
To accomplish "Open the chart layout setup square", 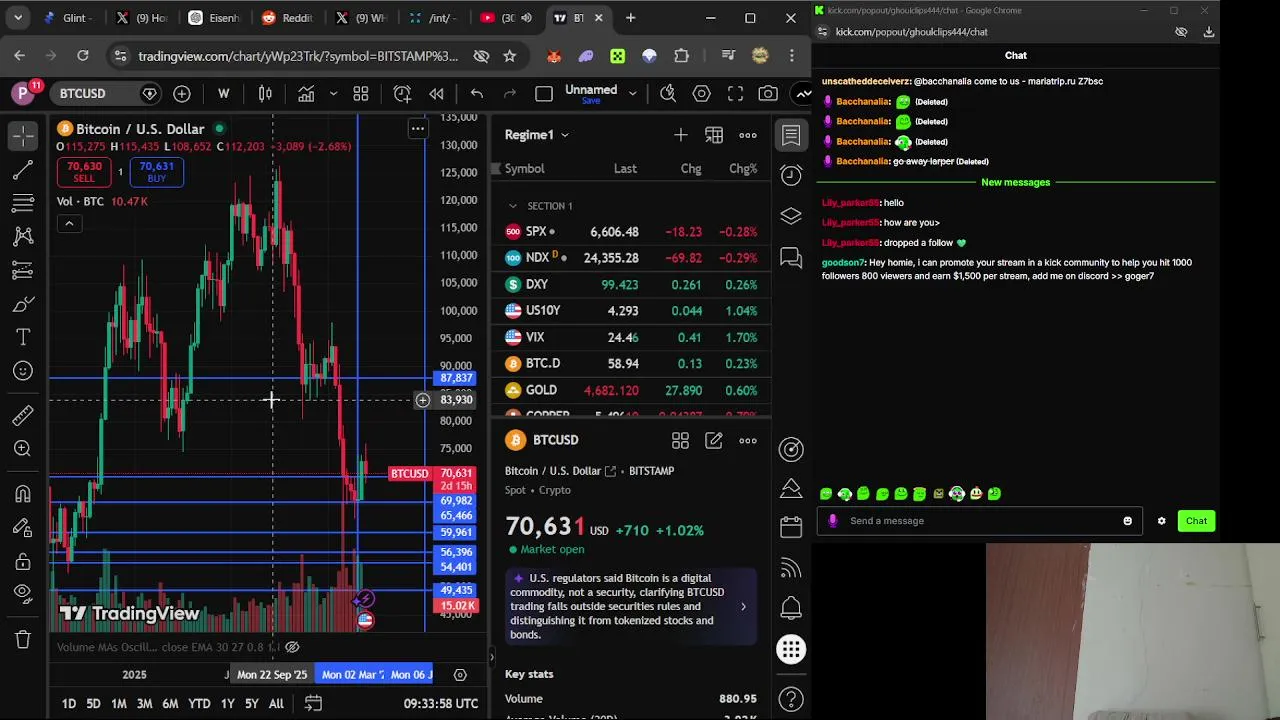I will pos(543,93).
